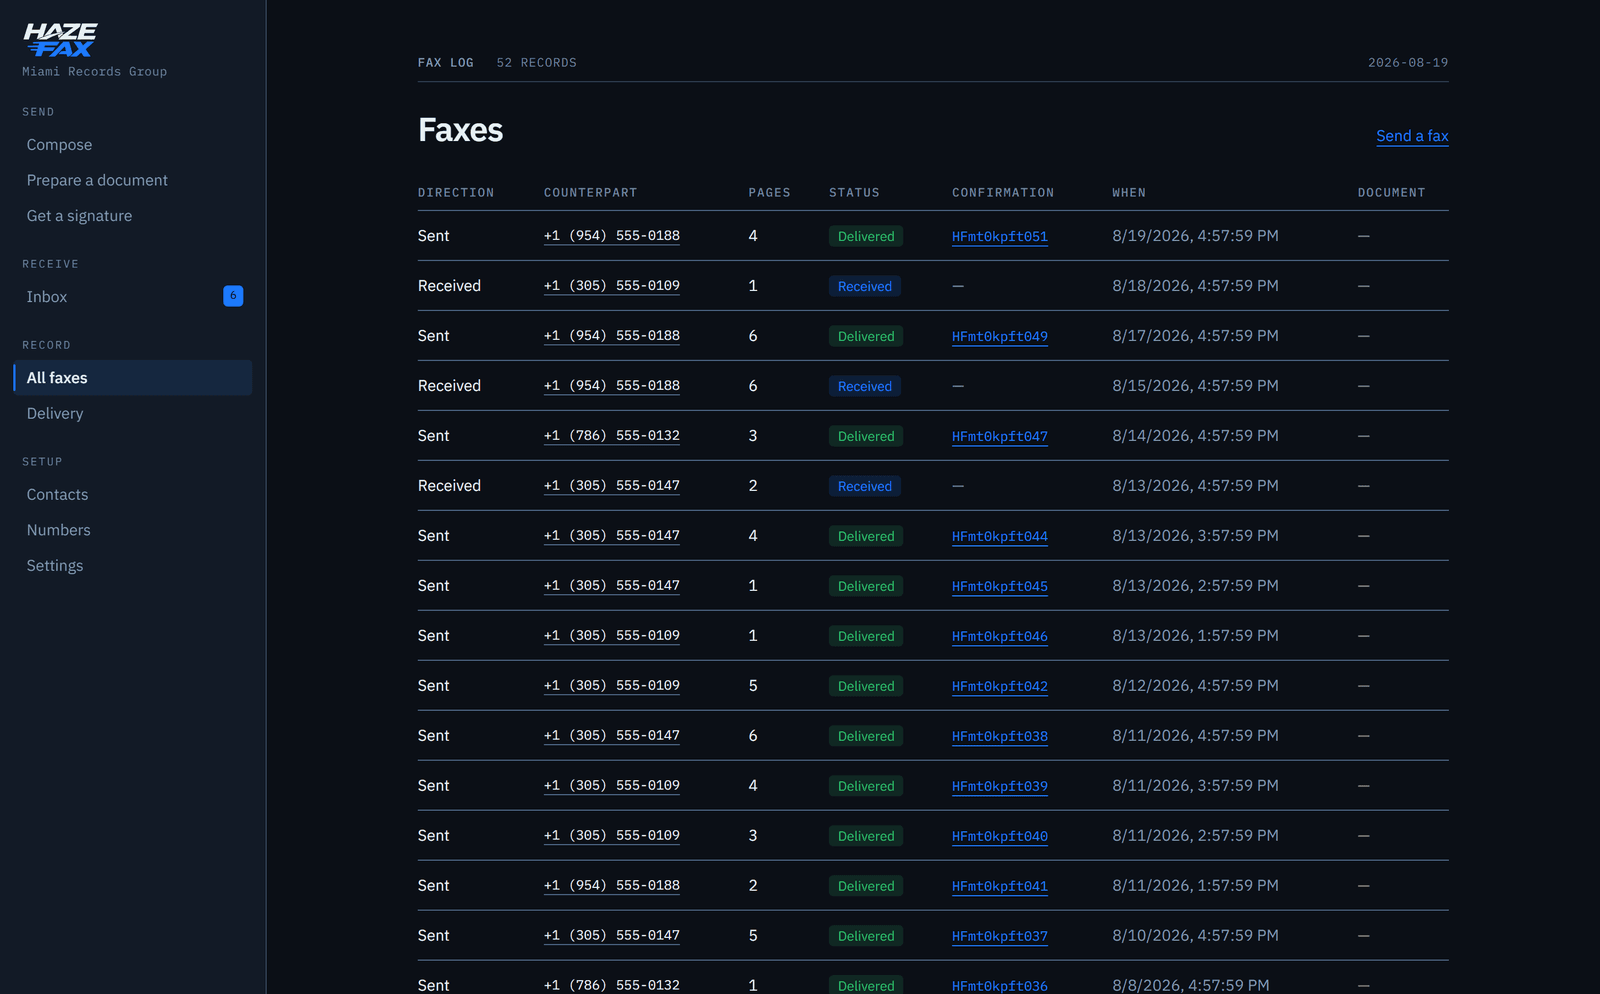Screen dimensions: 1600x994
Task: Go to Get a signature
Action: click(x=79, y=216)
